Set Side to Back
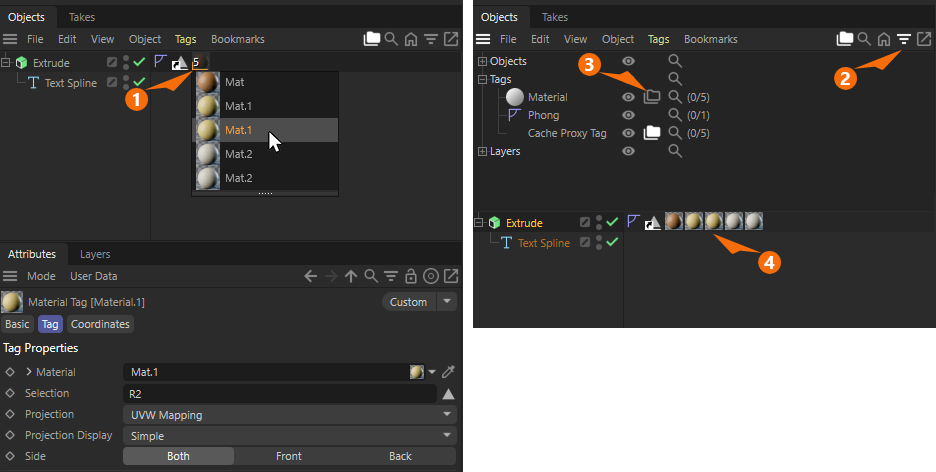Screen dimensions: 936x472 [400, 456]
